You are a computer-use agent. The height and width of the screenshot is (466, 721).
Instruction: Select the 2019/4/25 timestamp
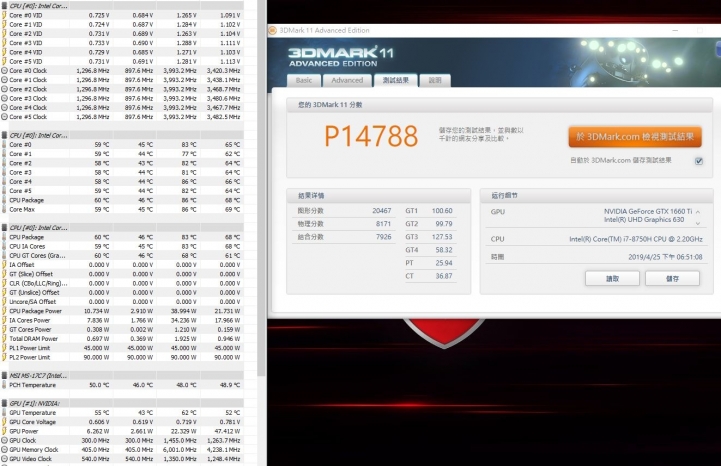(x=665, y=257)
